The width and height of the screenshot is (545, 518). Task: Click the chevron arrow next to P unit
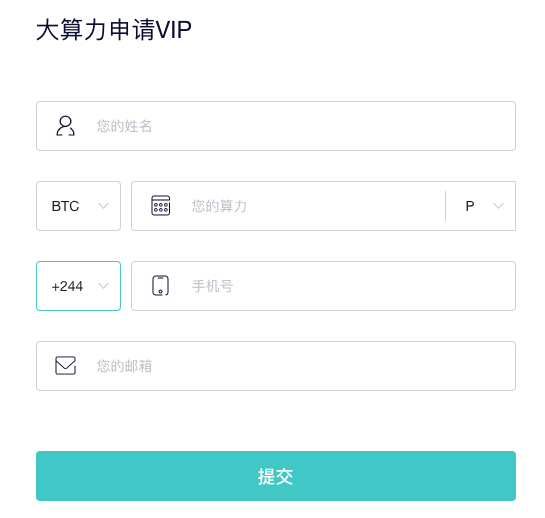(498, 206)
